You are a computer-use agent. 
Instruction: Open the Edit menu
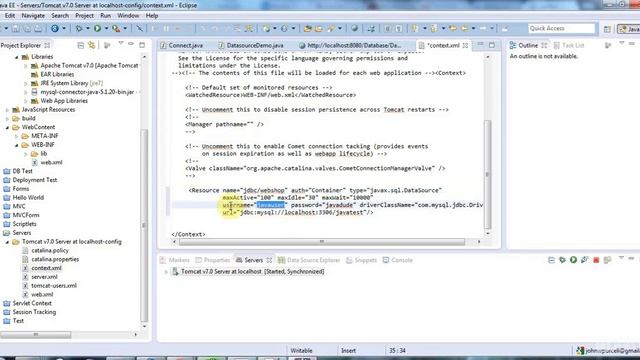click(x=10, y=16)
